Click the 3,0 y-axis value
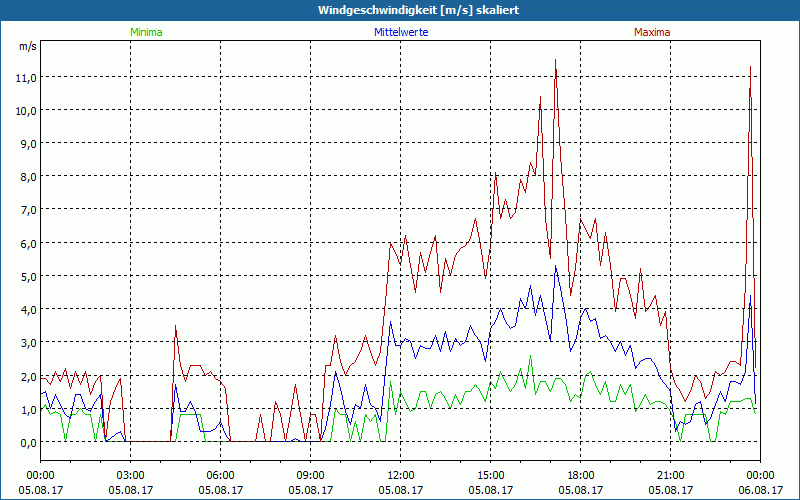Image resolution: width=800 pixels, height=500 pixels. click(28, 343)
